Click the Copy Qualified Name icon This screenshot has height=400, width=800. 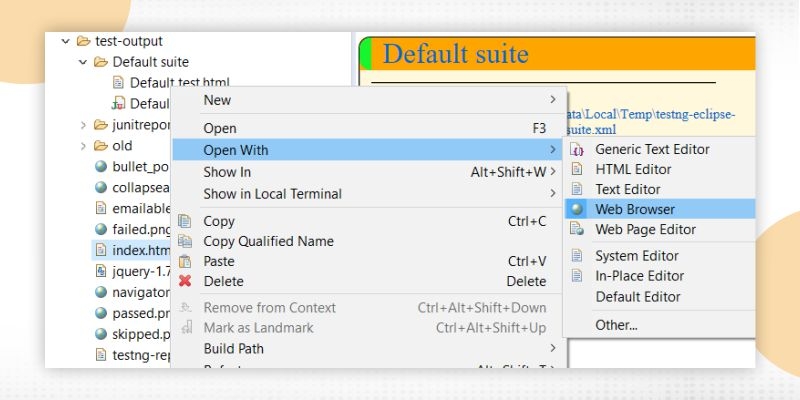[x=184, y=241]
